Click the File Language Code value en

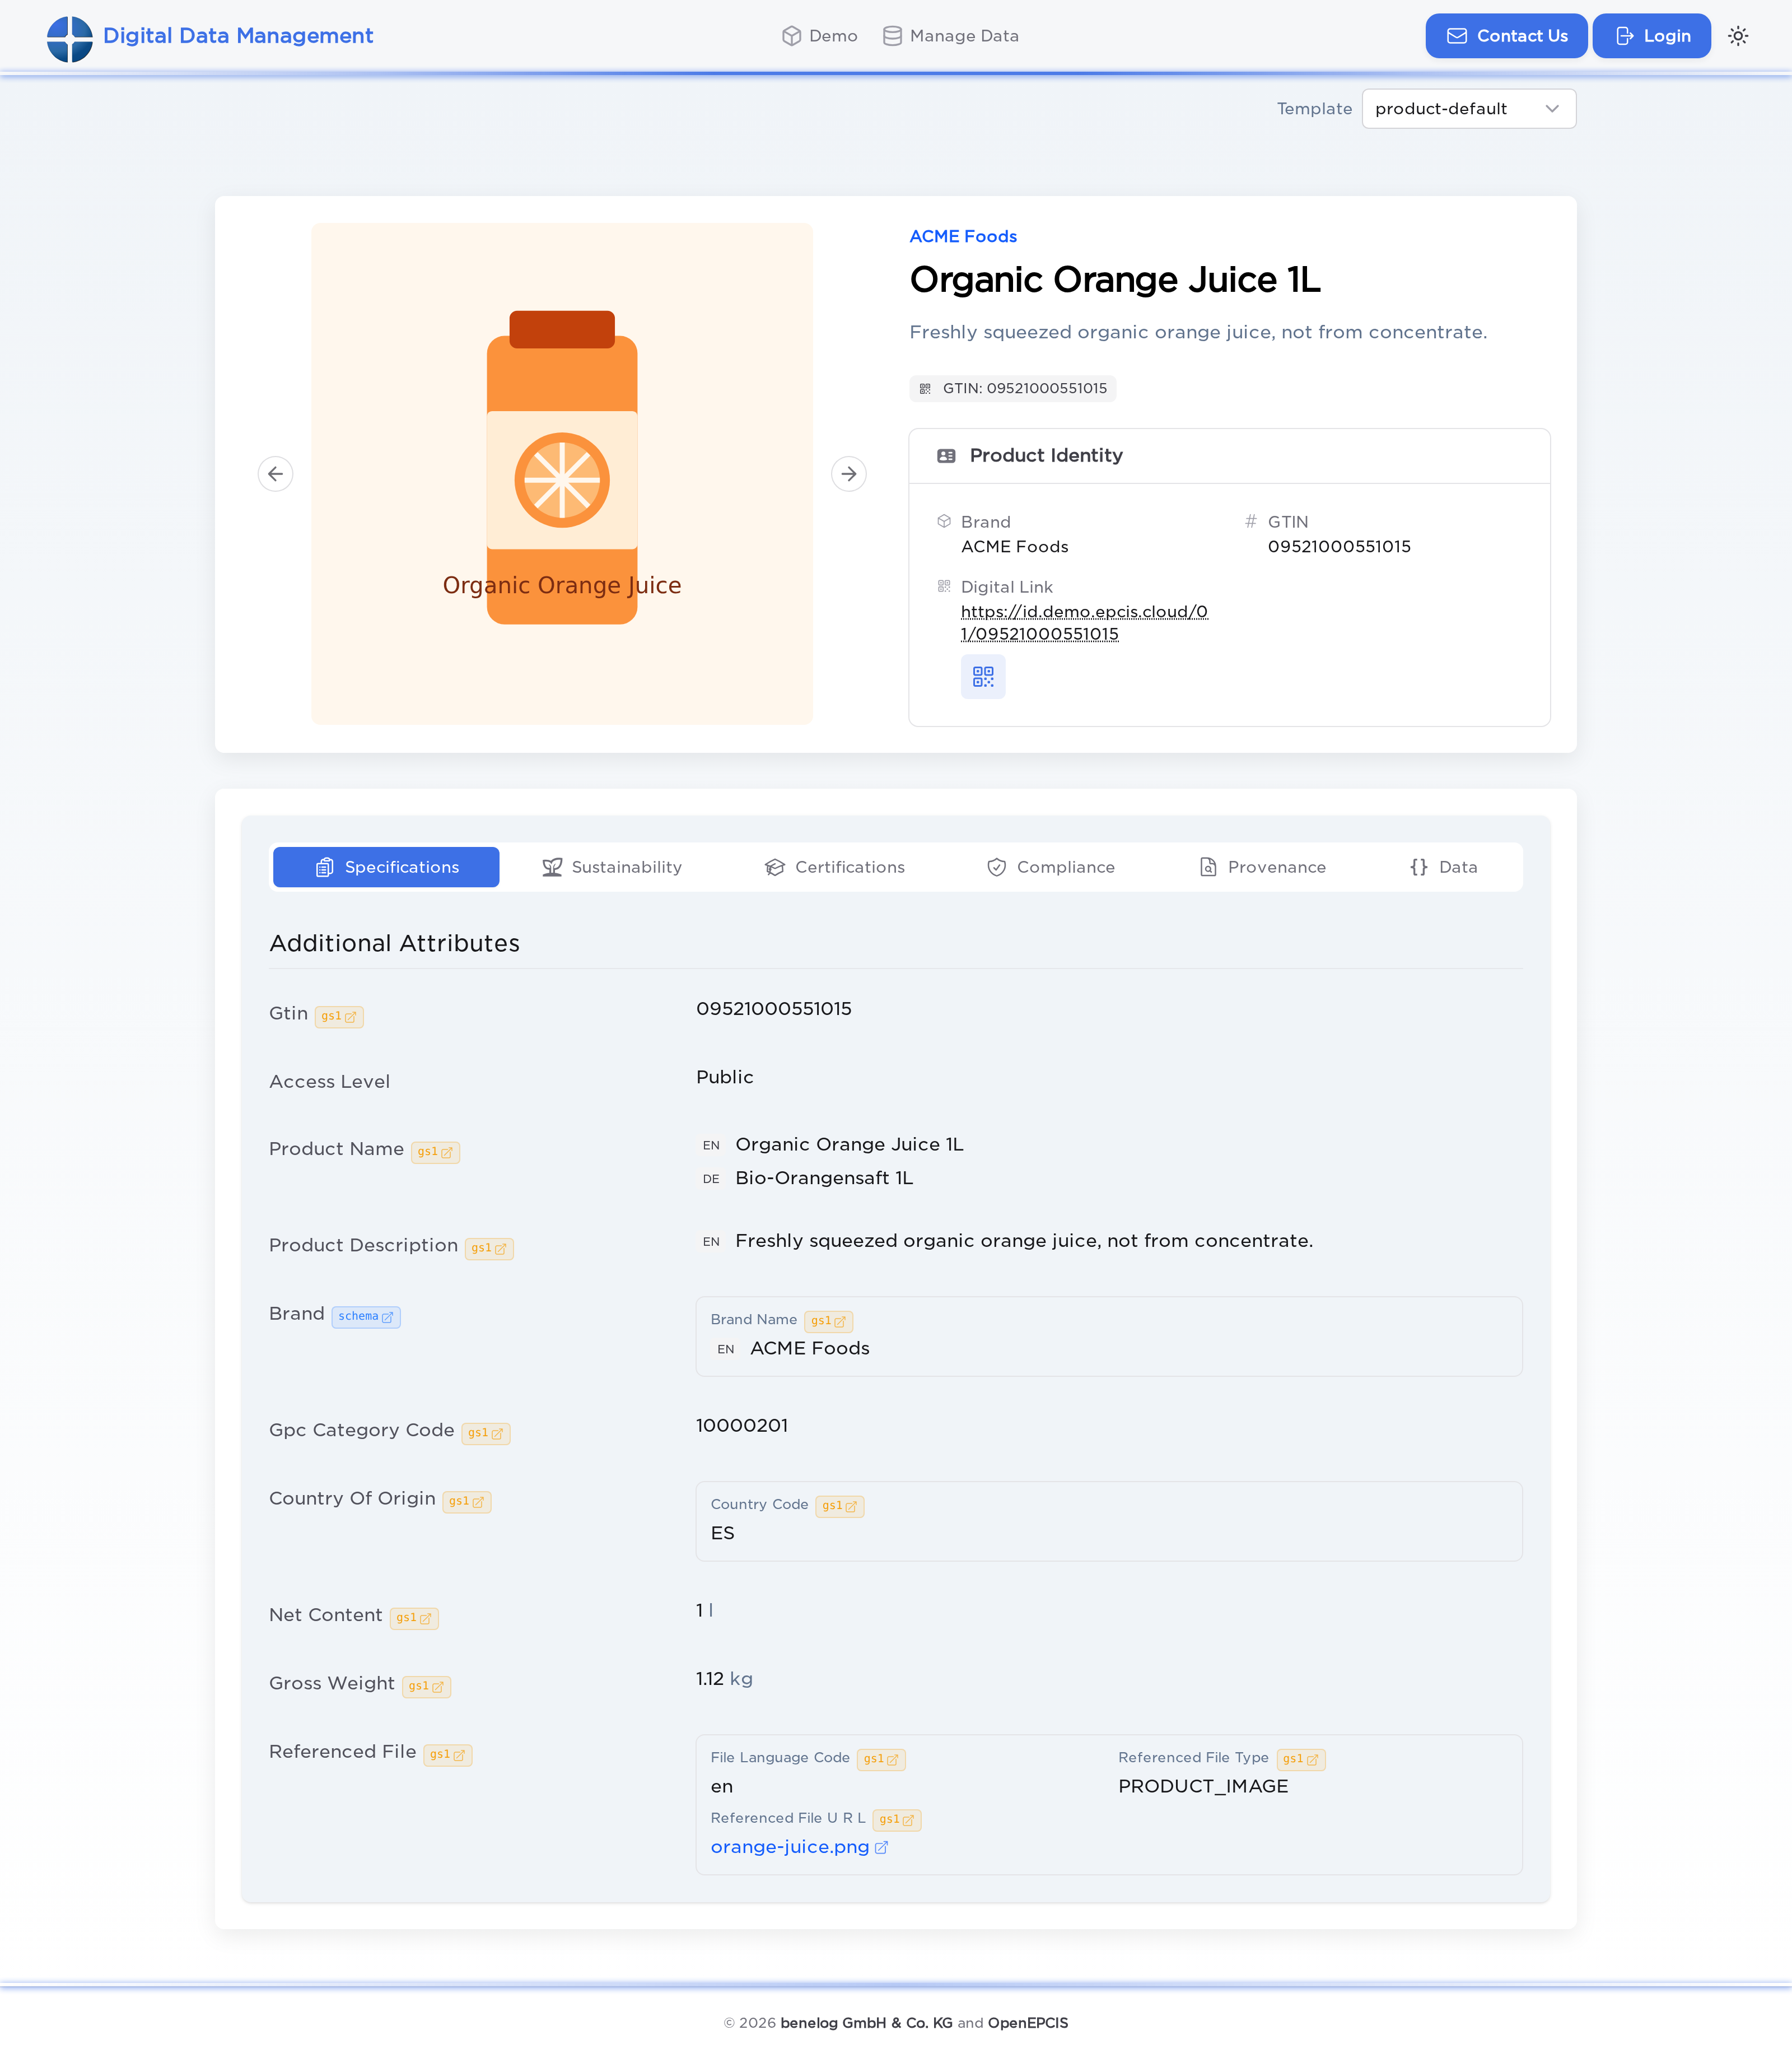tap(722, 1787)
